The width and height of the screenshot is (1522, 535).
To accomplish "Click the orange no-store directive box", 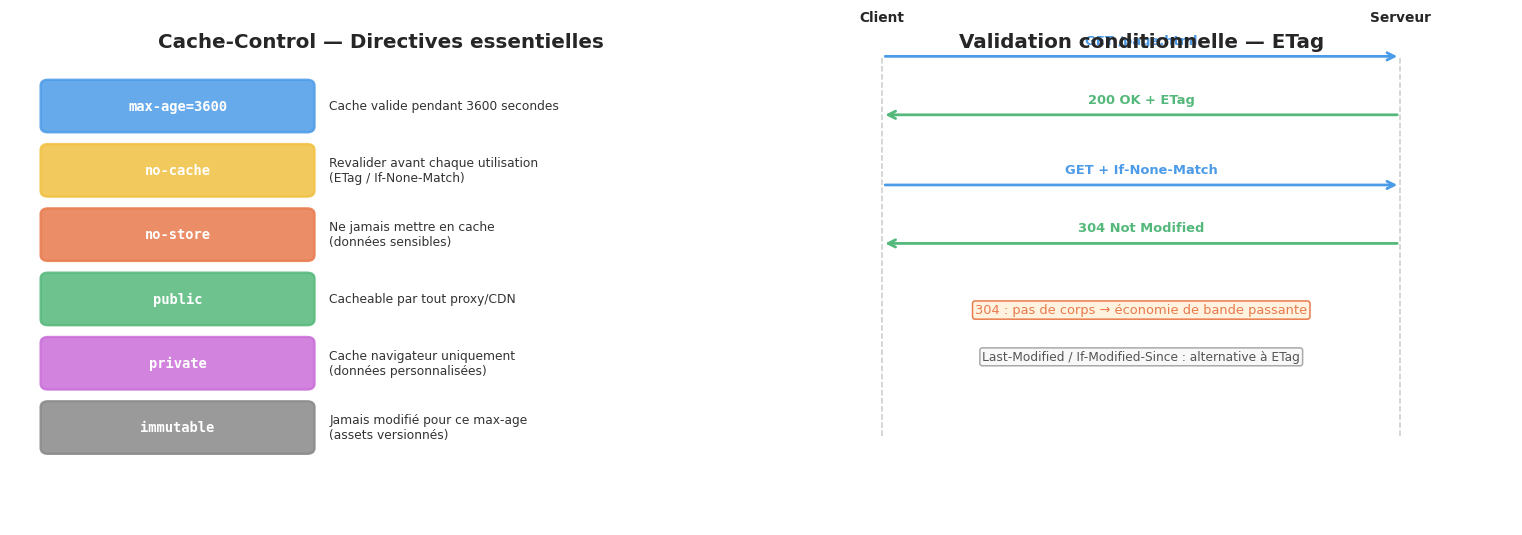I will [x=177, y=235].
